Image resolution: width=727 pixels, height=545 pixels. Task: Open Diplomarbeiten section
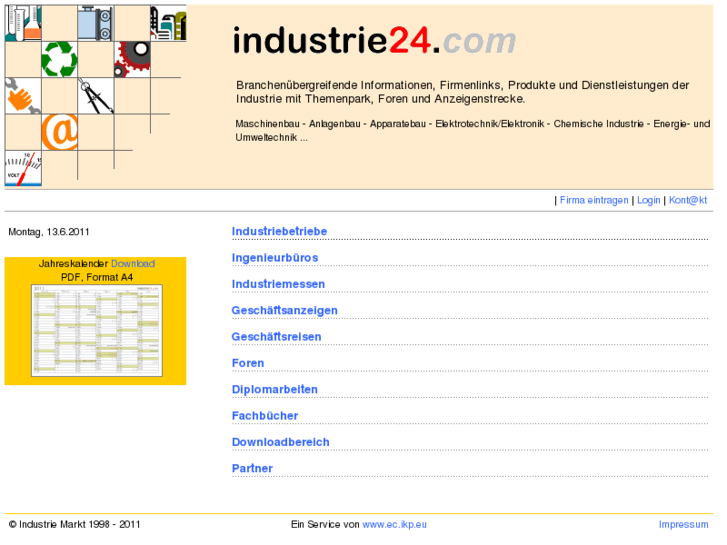point(275,390)
